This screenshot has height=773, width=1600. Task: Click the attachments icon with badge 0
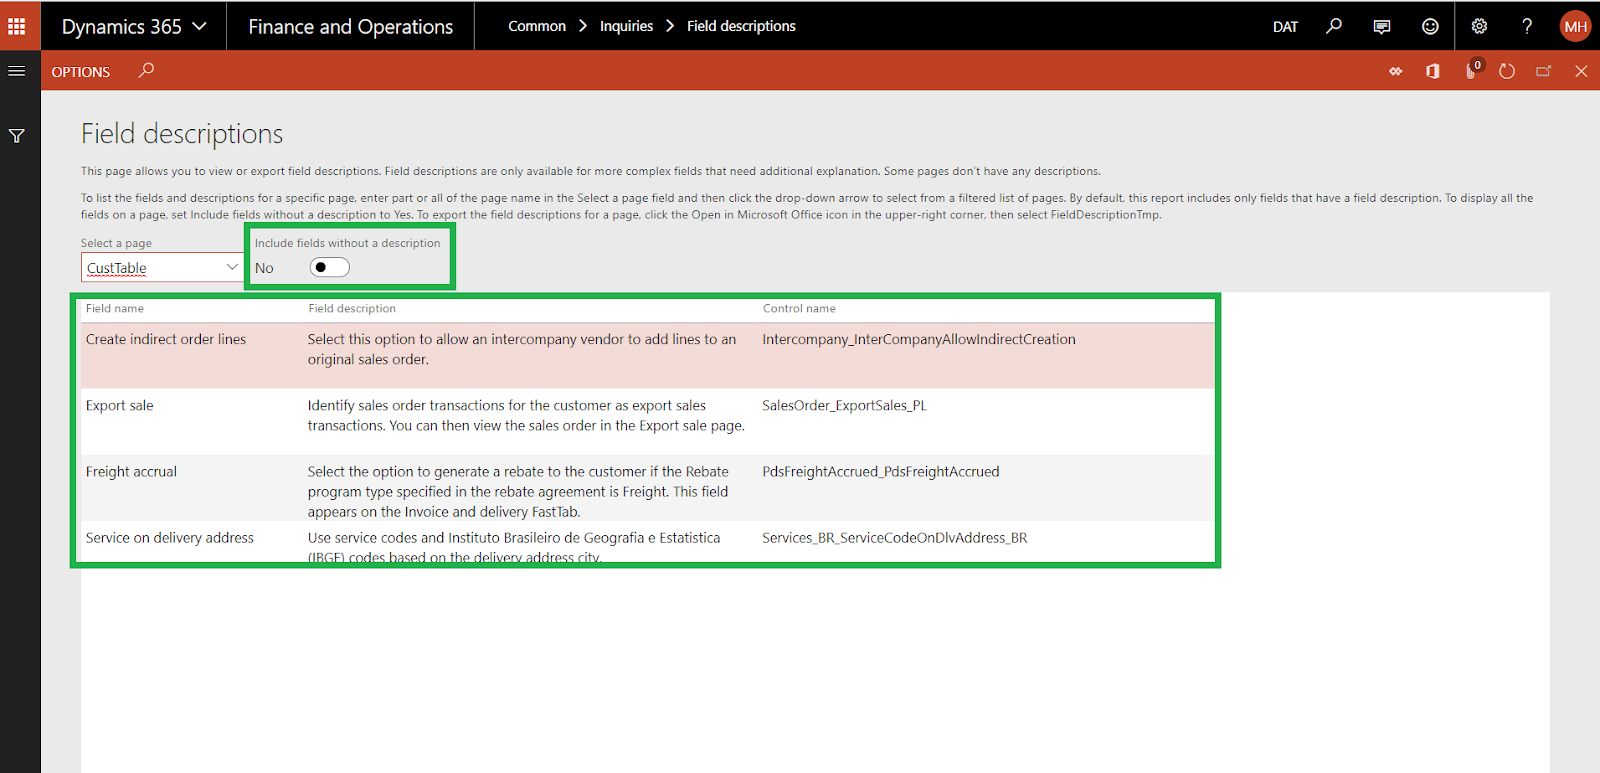click(x=1471, y=70)
